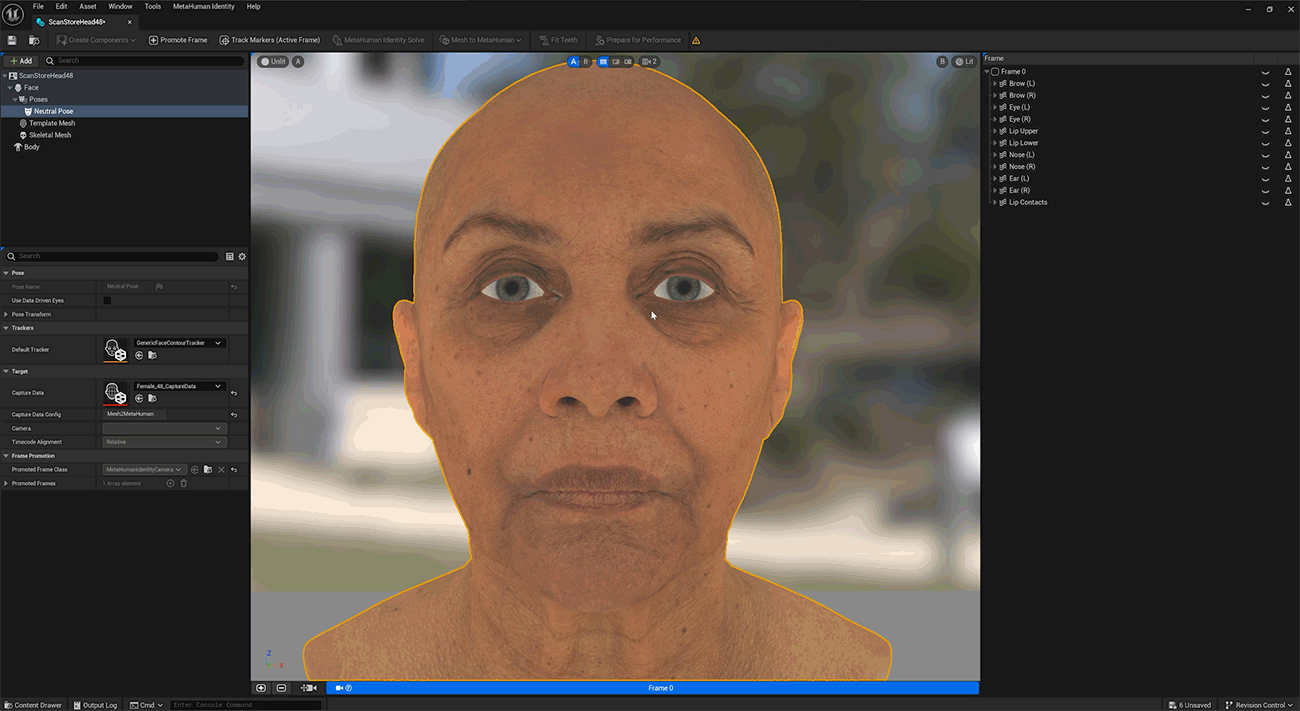Click the warning triangle icon in the toolbar
This screenshot has width=1300, height=711.
[696, 41]
